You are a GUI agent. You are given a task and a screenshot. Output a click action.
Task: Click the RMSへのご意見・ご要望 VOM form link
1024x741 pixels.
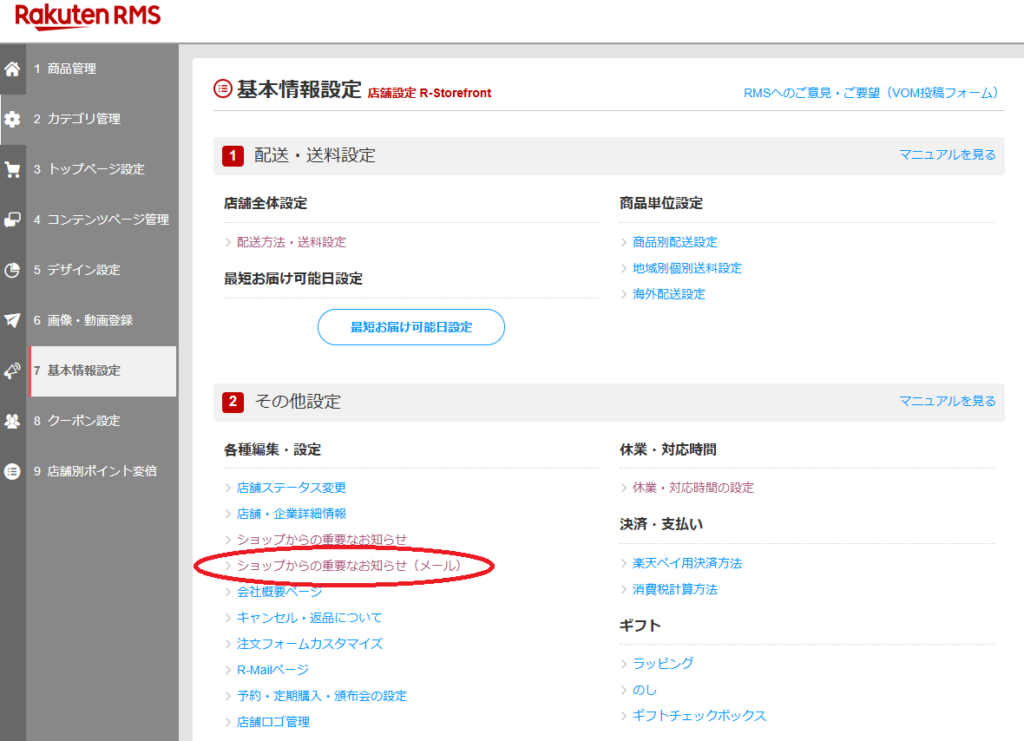(870, 93)
